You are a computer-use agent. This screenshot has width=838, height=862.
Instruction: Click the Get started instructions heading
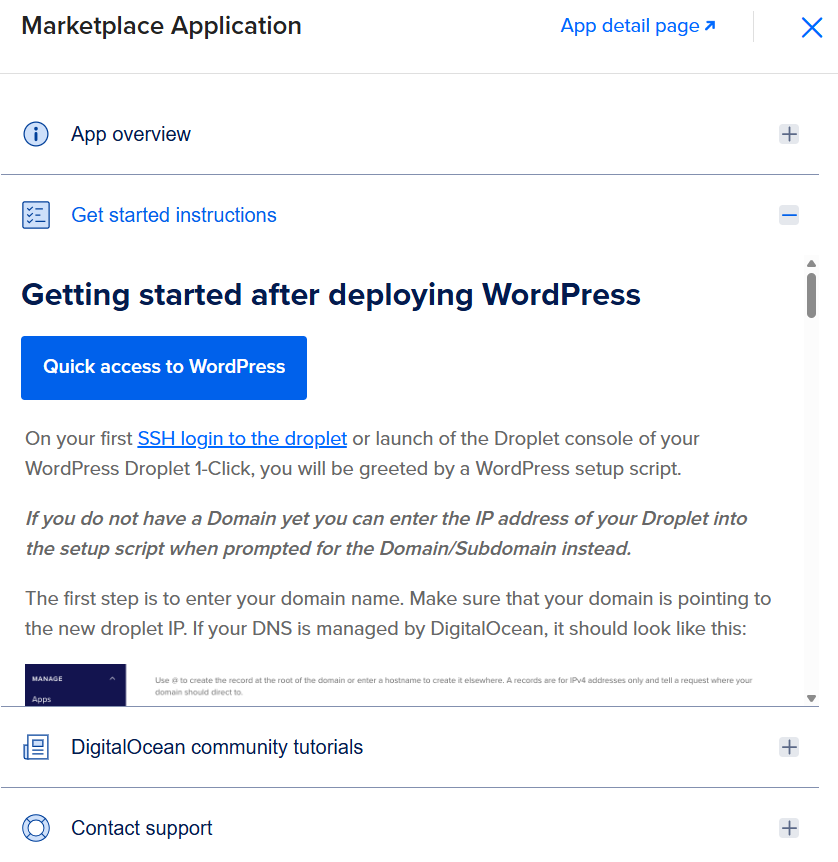174,215
